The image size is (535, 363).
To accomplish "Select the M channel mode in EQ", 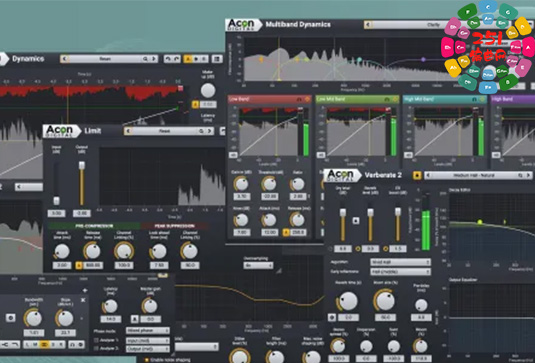I will pyautogui.click(x=35, y=345).
